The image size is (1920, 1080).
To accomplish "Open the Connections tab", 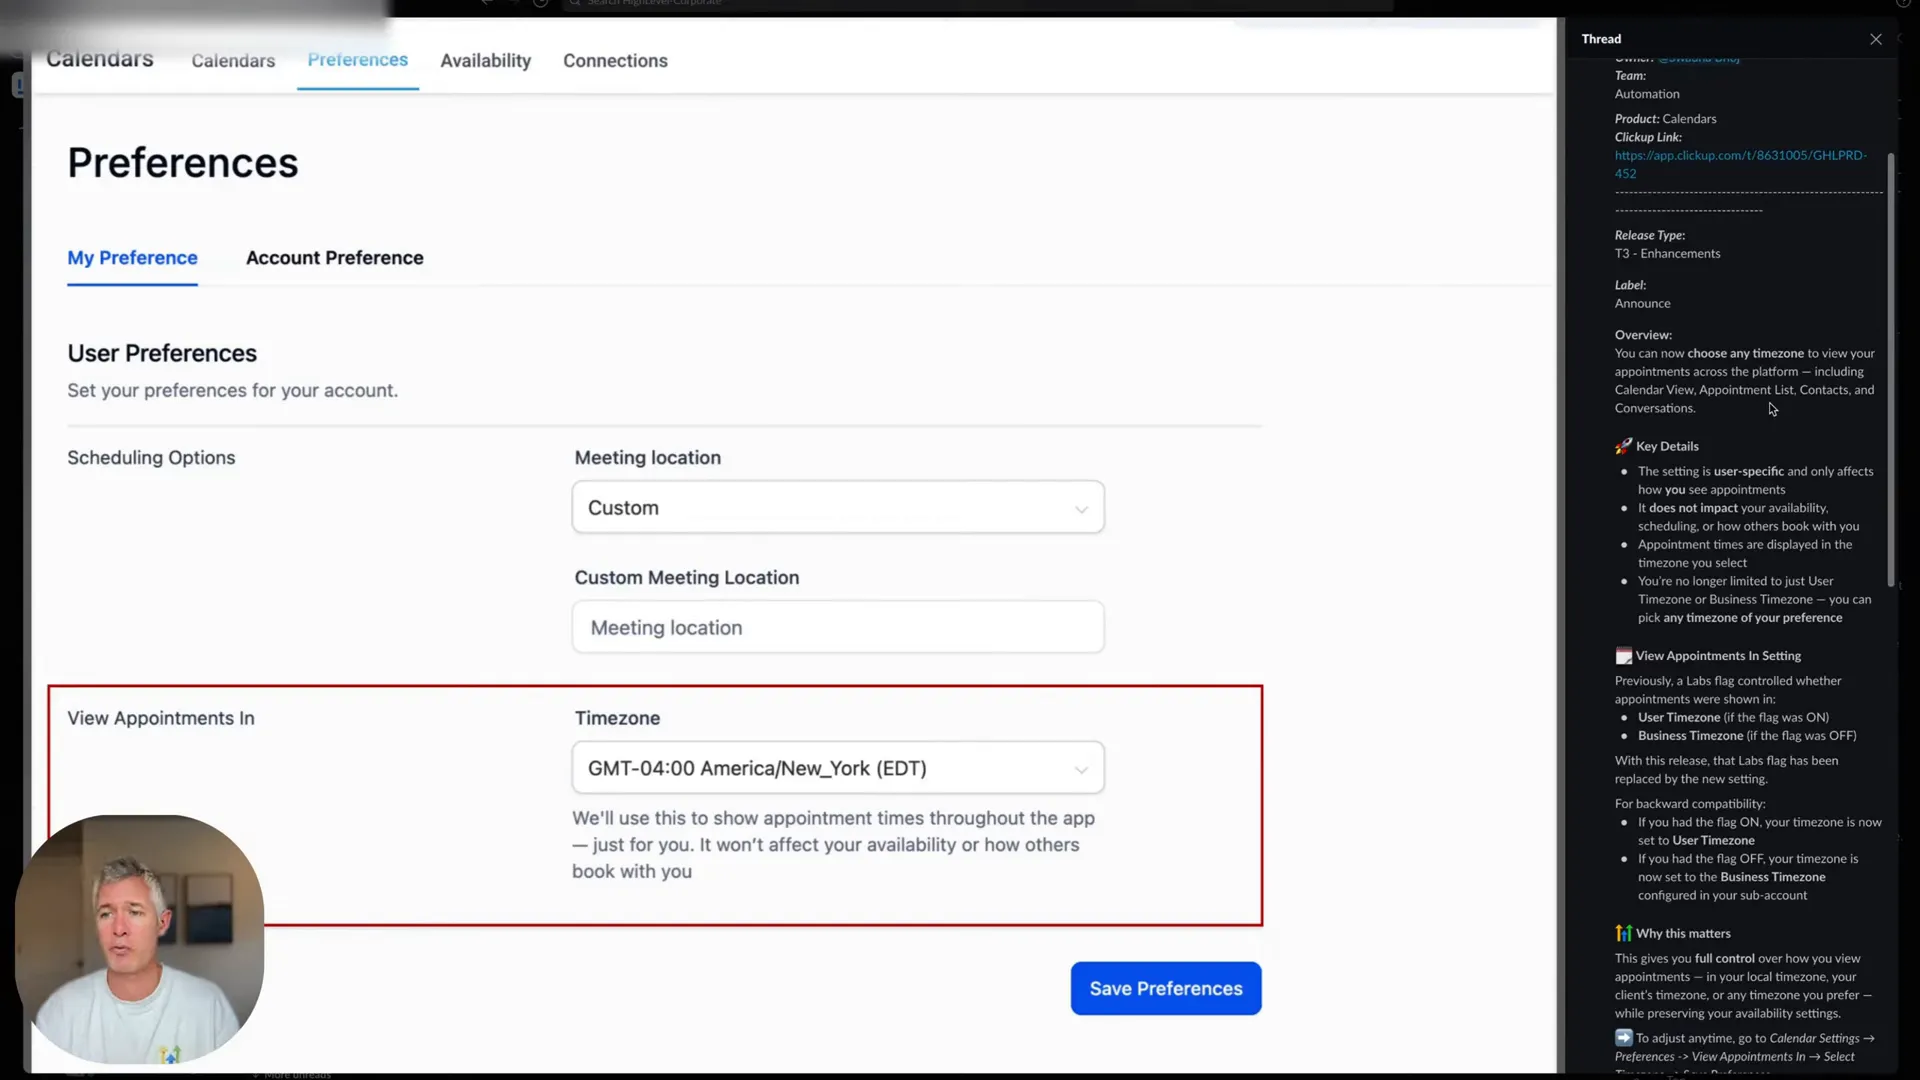I will (x=615, y=61).
